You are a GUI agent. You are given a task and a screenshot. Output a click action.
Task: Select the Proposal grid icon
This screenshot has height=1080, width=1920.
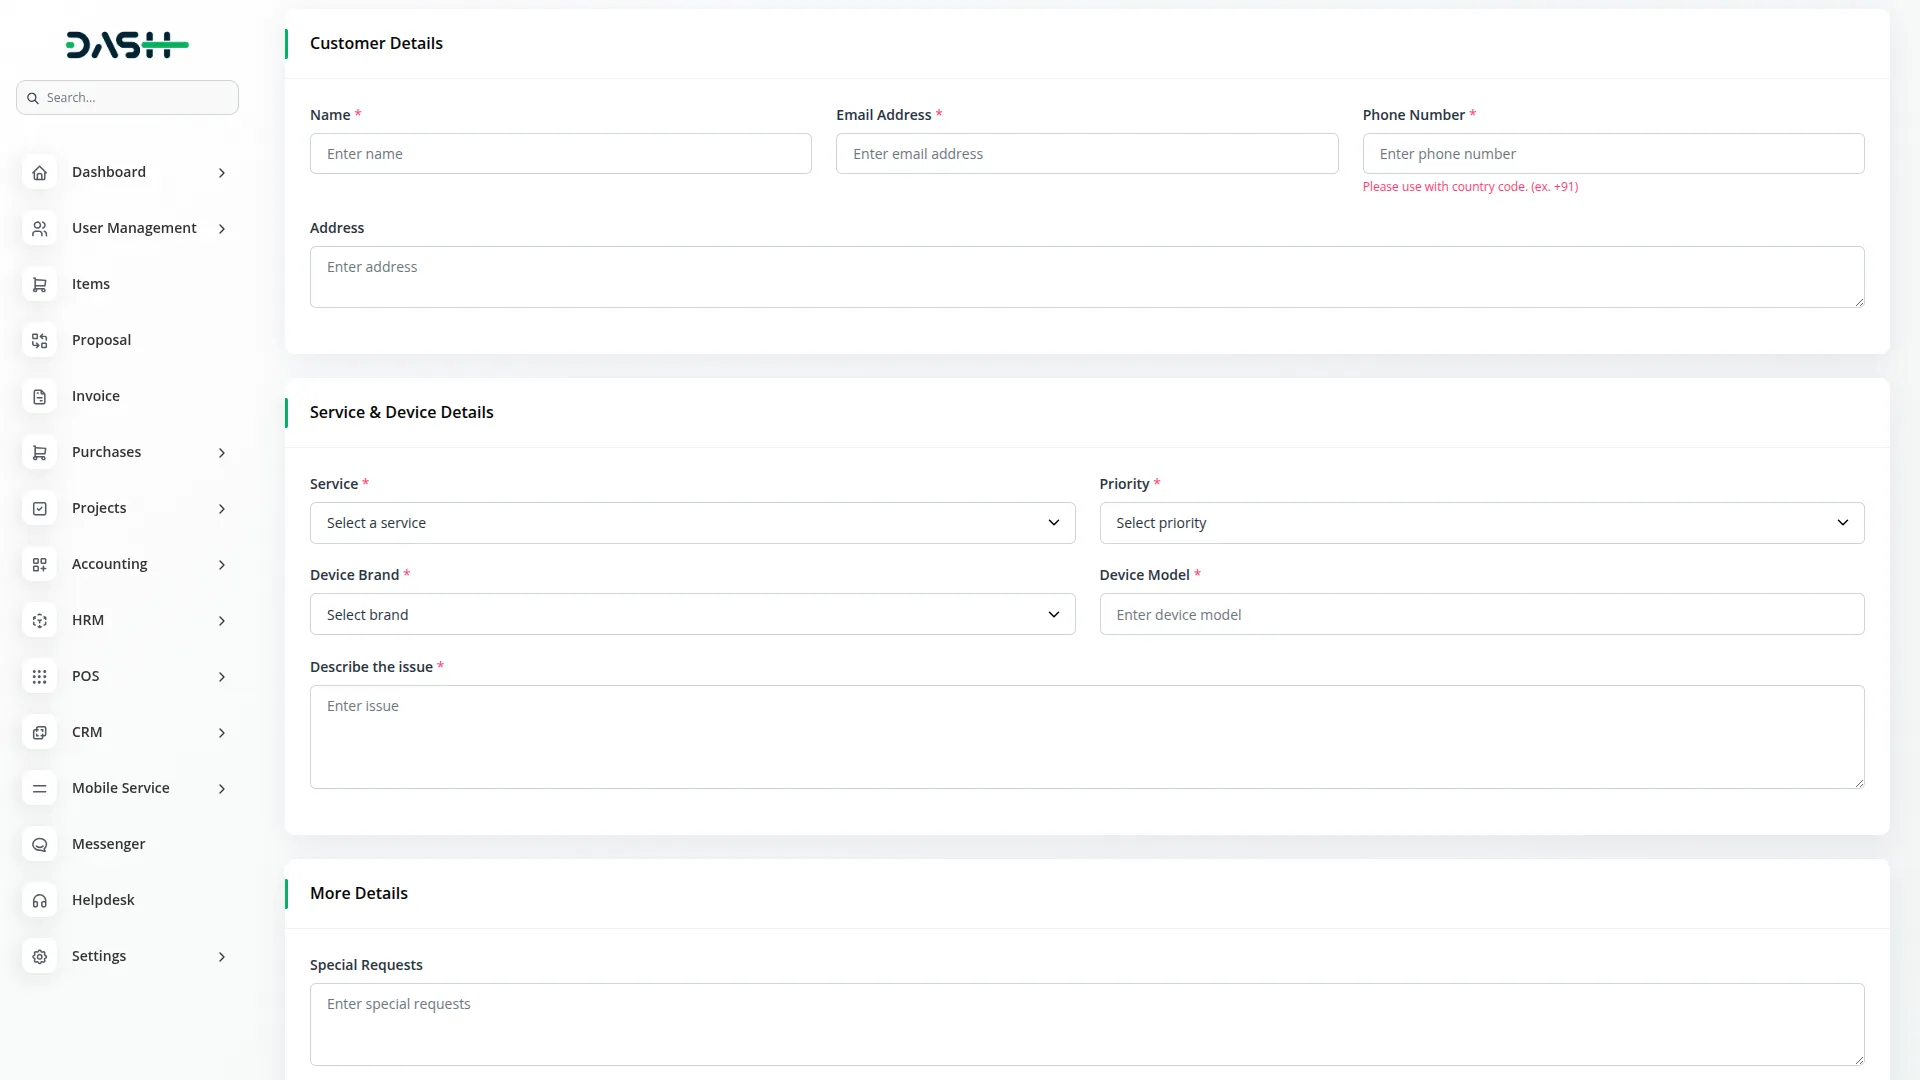[39, 341]
